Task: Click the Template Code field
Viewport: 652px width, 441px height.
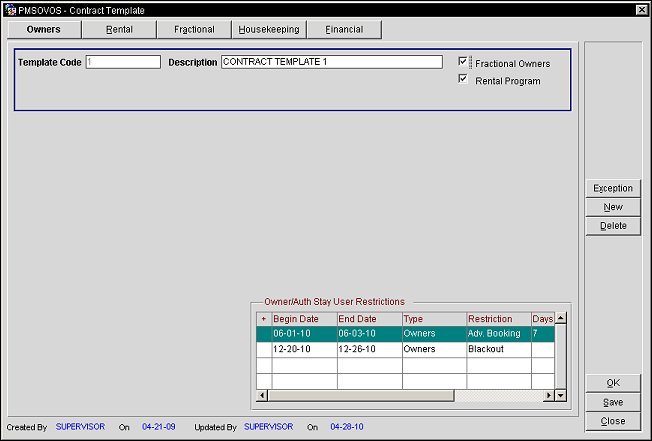Action: (x=122, y=62)
